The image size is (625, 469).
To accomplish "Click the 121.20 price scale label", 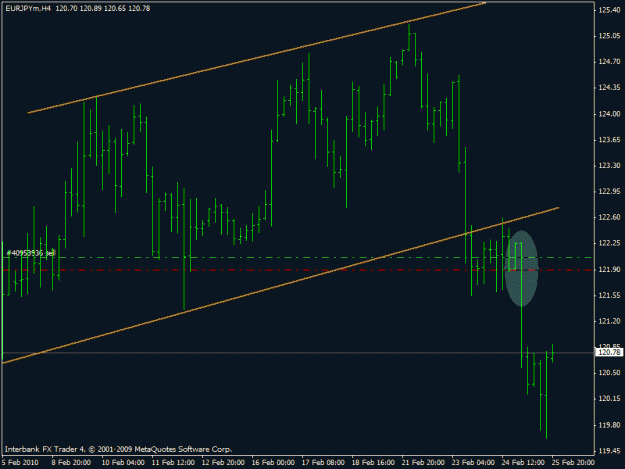I will pyautogui.click(x=609, y=321).
